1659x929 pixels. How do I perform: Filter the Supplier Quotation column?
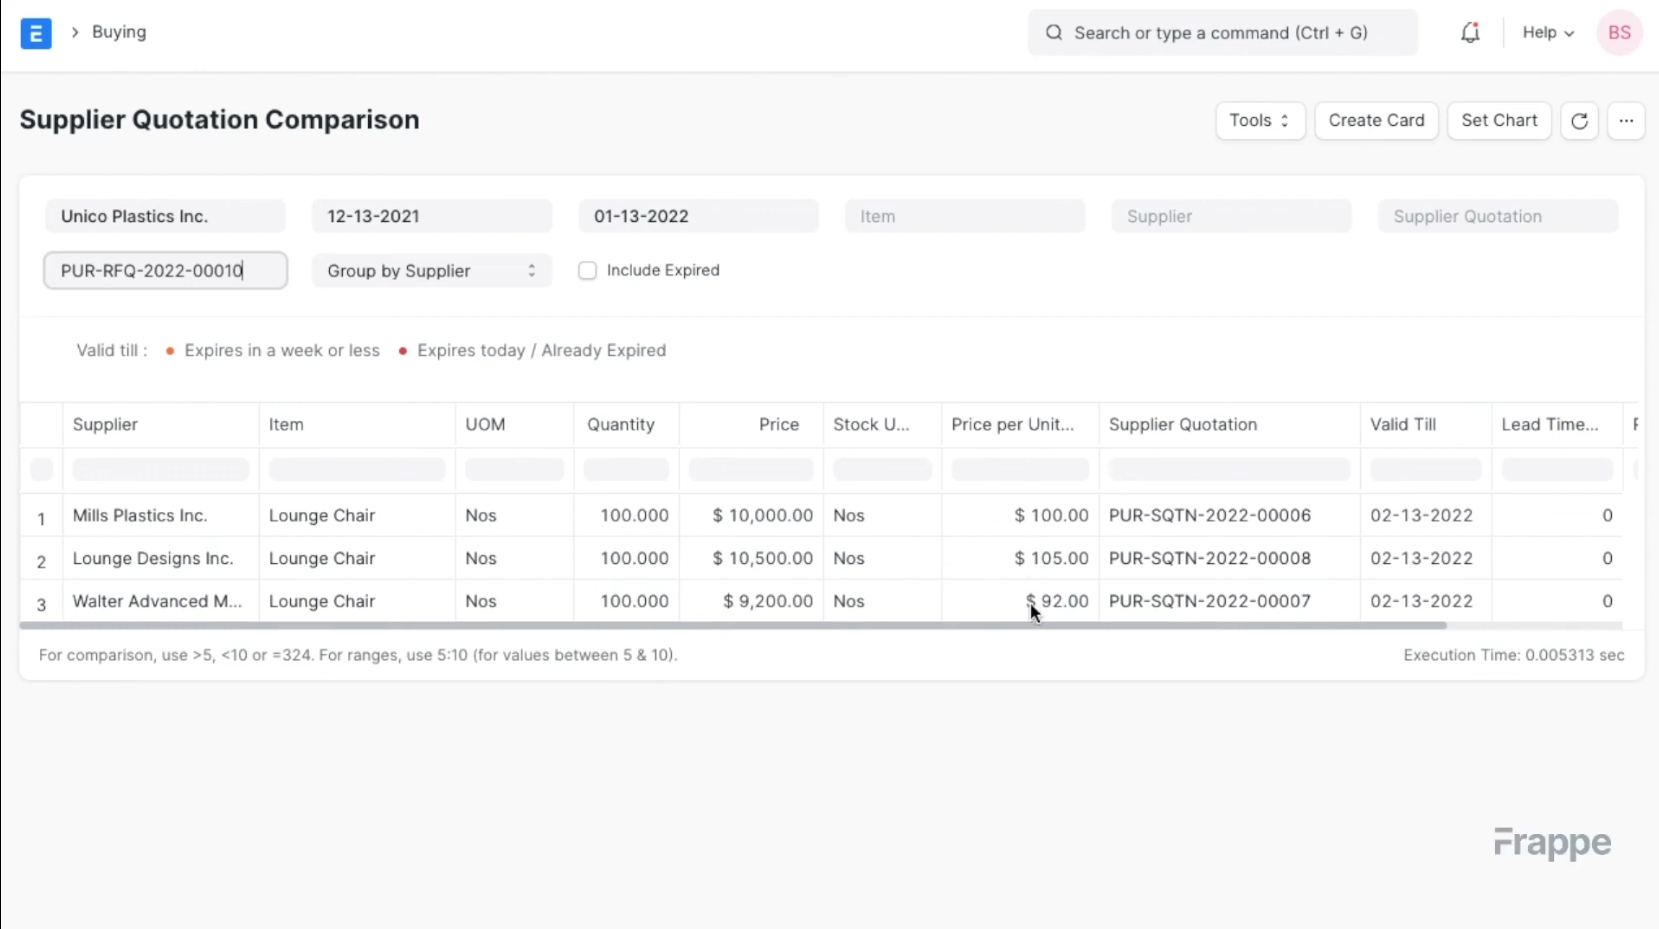[1229, 469]
